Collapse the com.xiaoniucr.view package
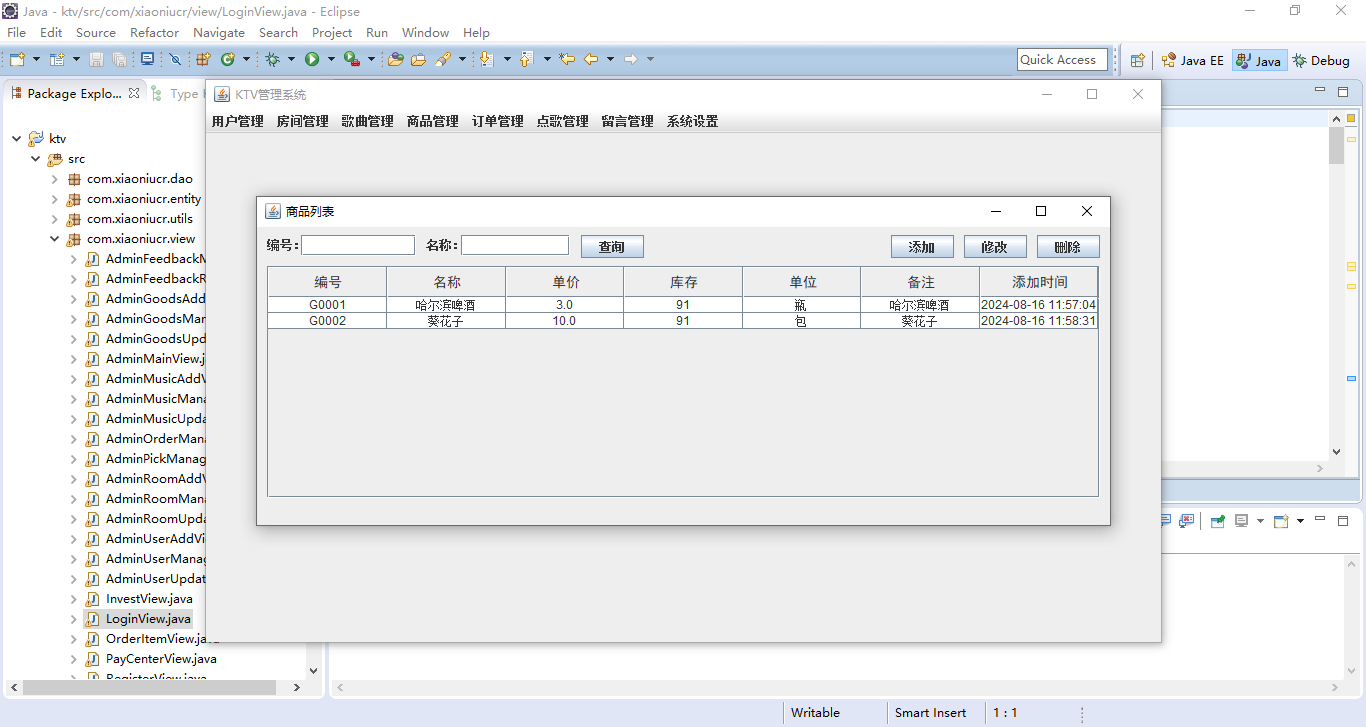 [x=55, y=239]
